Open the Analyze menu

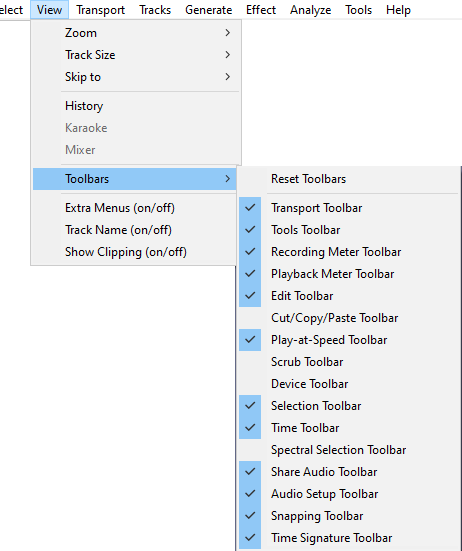click(x=310, y=10)
